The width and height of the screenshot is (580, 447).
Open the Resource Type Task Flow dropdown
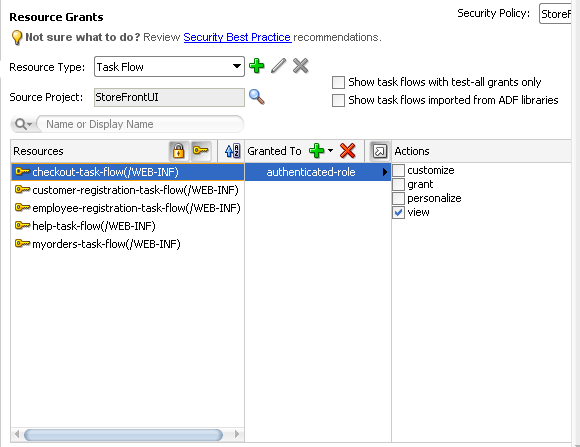[x=169, y=67]
